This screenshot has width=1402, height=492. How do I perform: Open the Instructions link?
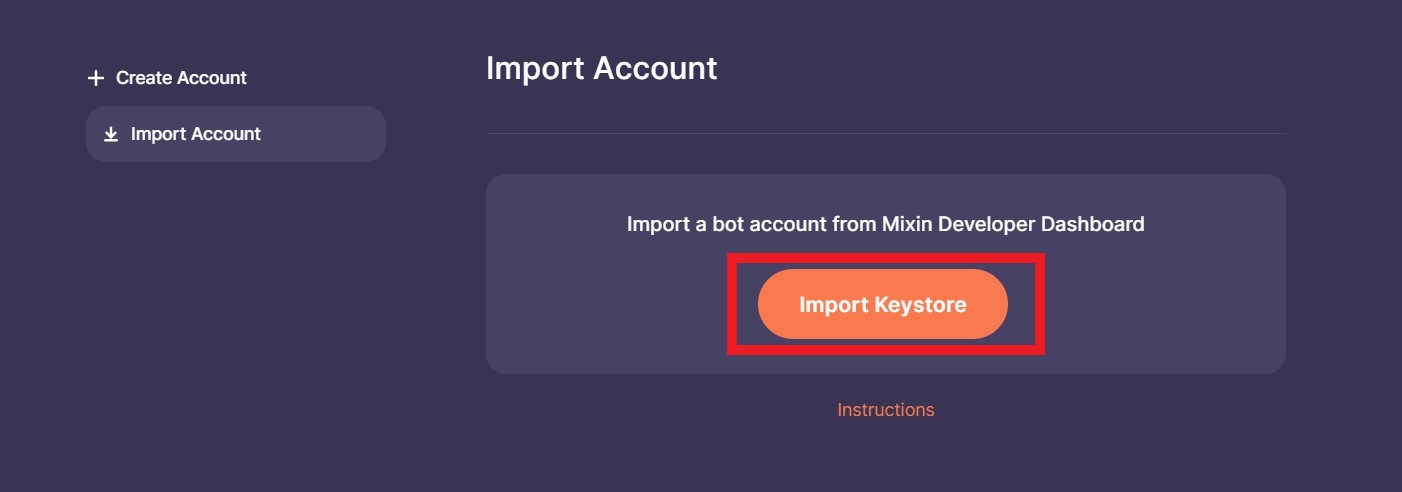(x=885, y=410)
